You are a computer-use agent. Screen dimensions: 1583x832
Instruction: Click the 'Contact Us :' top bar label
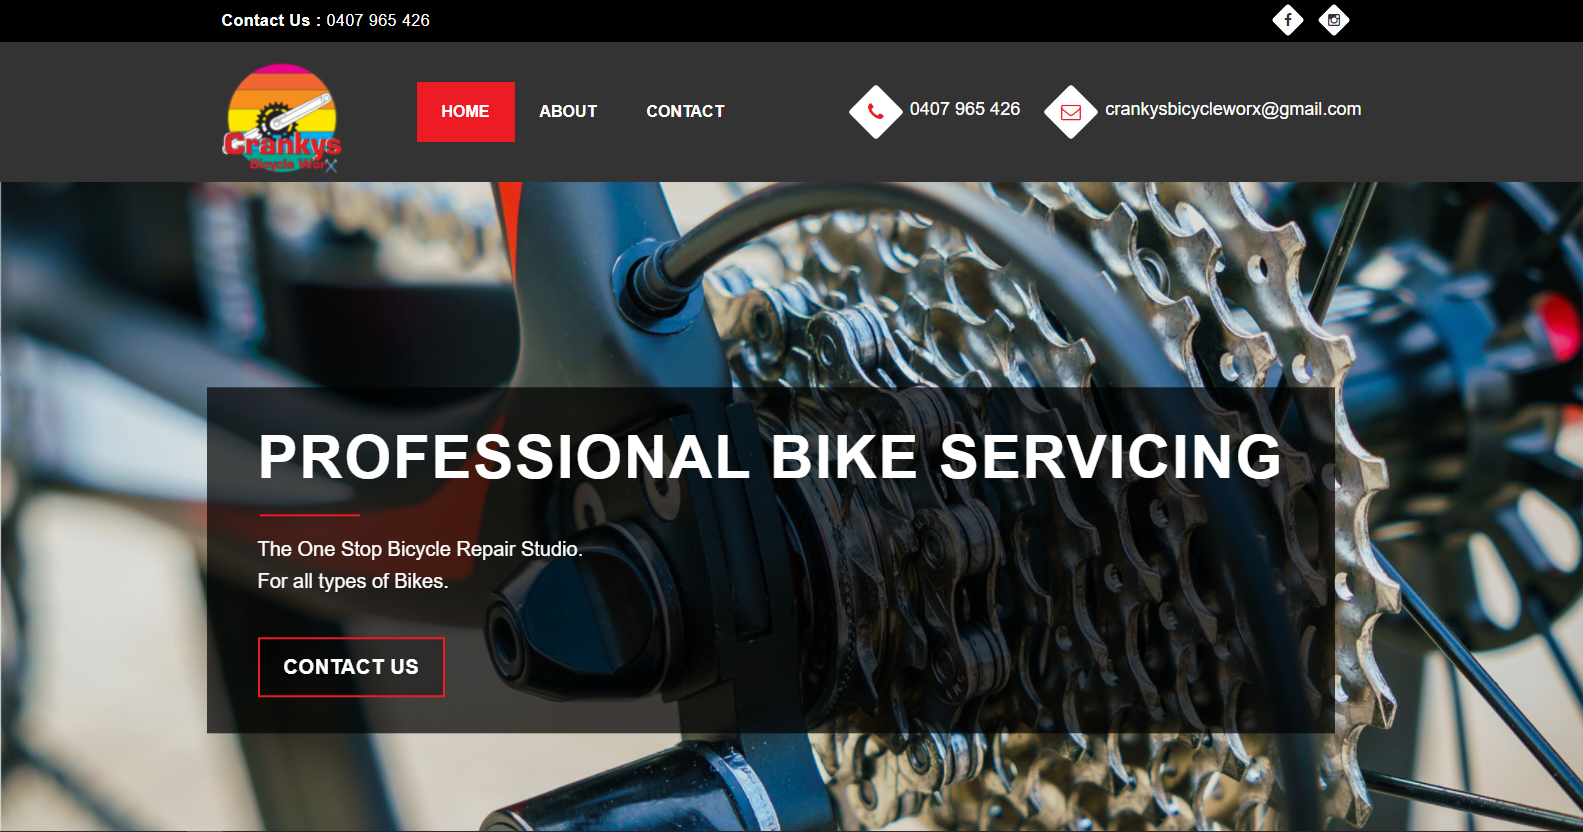(271, 20)
